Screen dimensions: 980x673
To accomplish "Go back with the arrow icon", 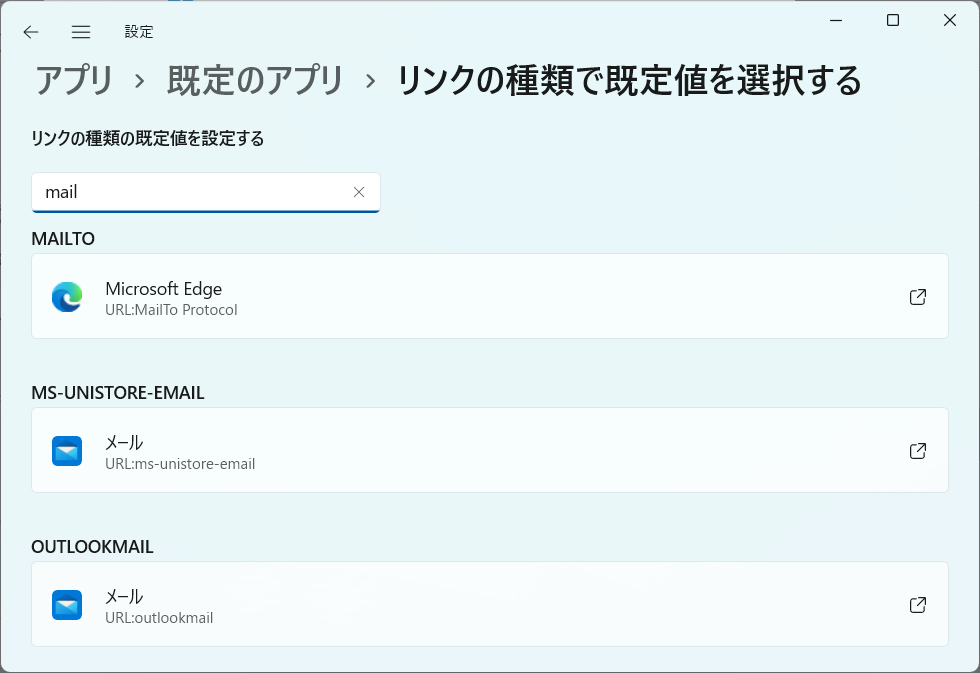I will pyautogui.click(x=31, y=32).
